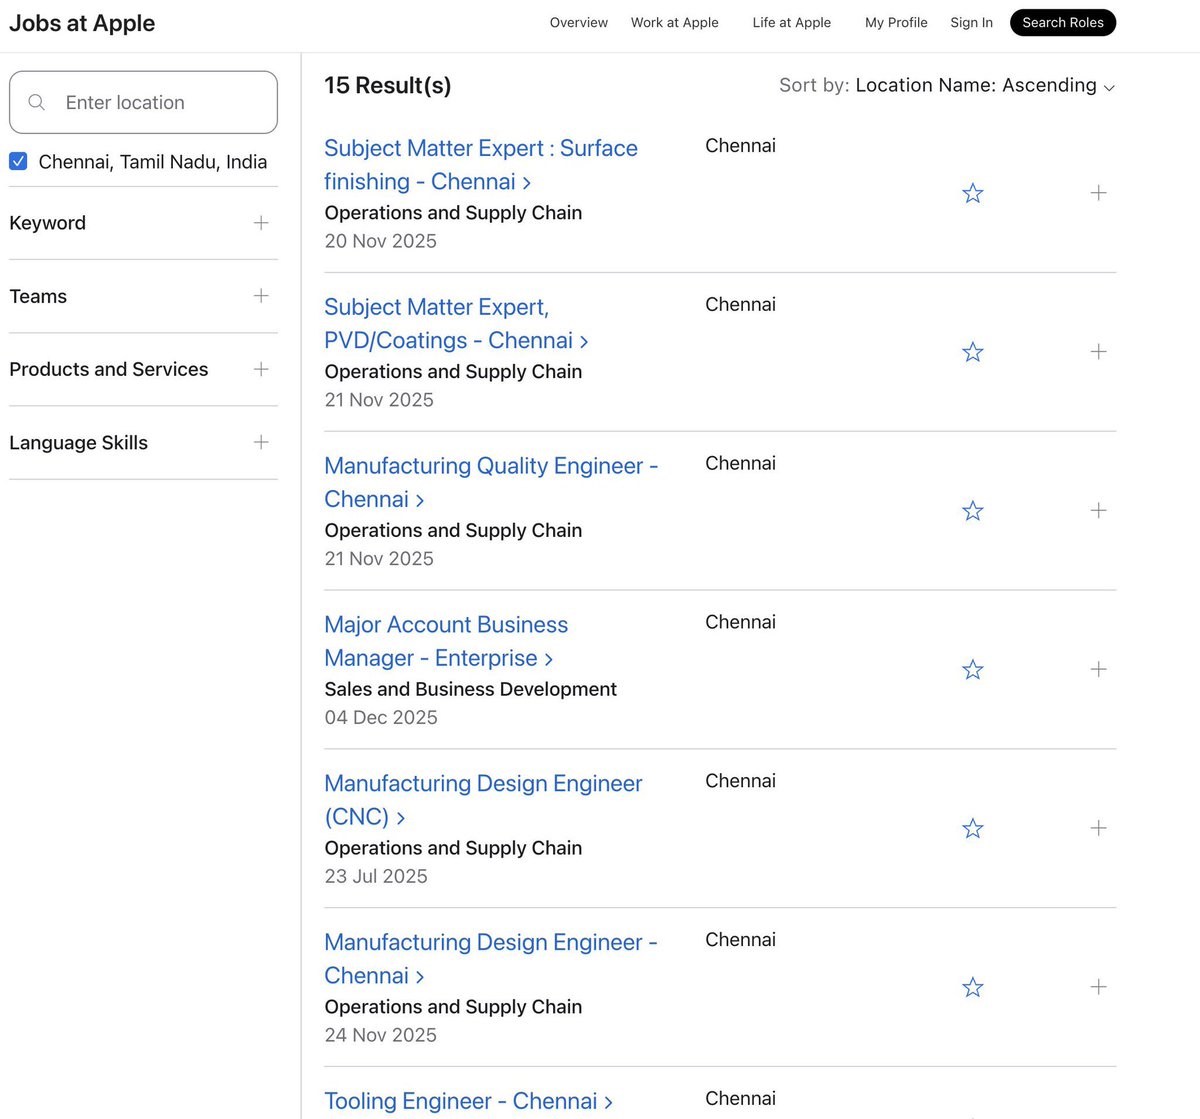Open Life at Apple nav item
This screenshot has width=1200, height=1119.
792,22
